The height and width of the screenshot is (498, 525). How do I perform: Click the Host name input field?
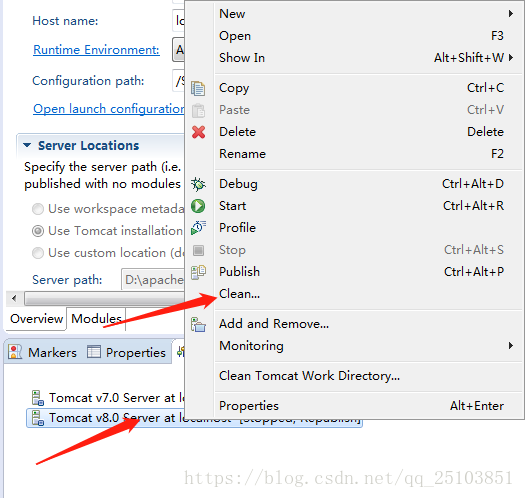click(178, 21)
